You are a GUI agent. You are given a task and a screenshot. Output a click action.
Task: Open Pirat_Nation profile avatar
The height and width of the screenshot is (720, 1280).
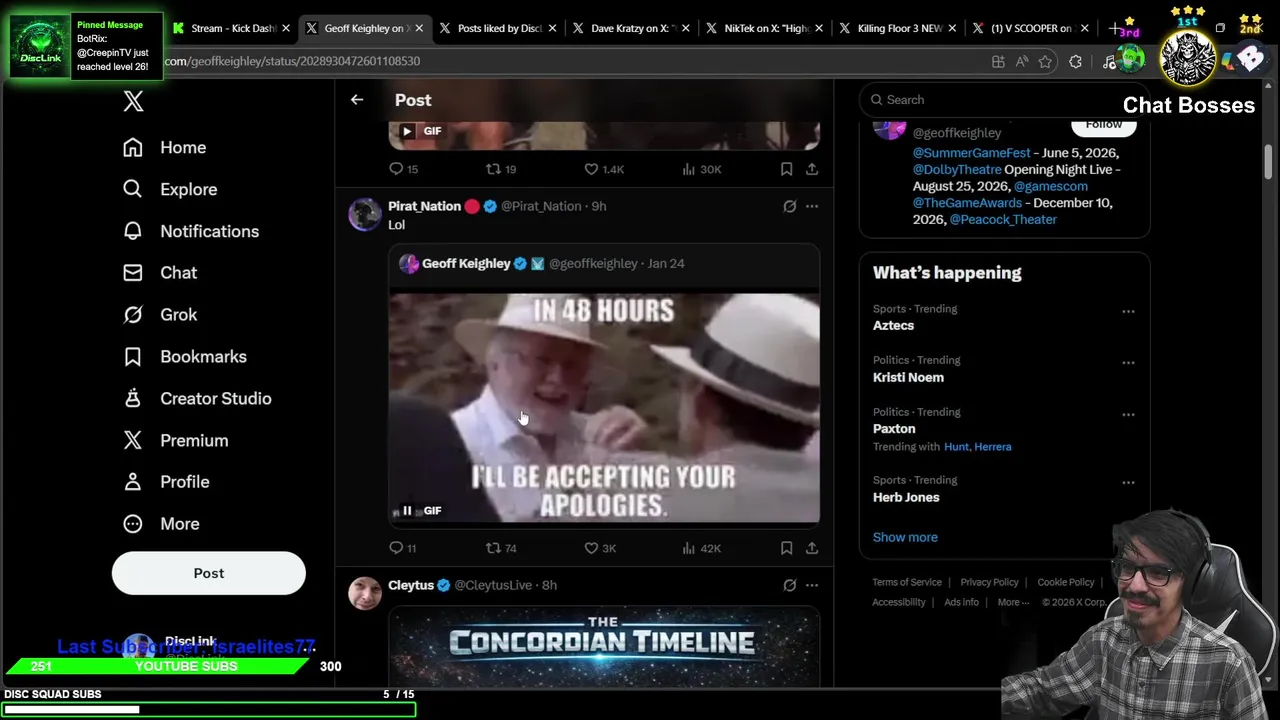(365, 214)
